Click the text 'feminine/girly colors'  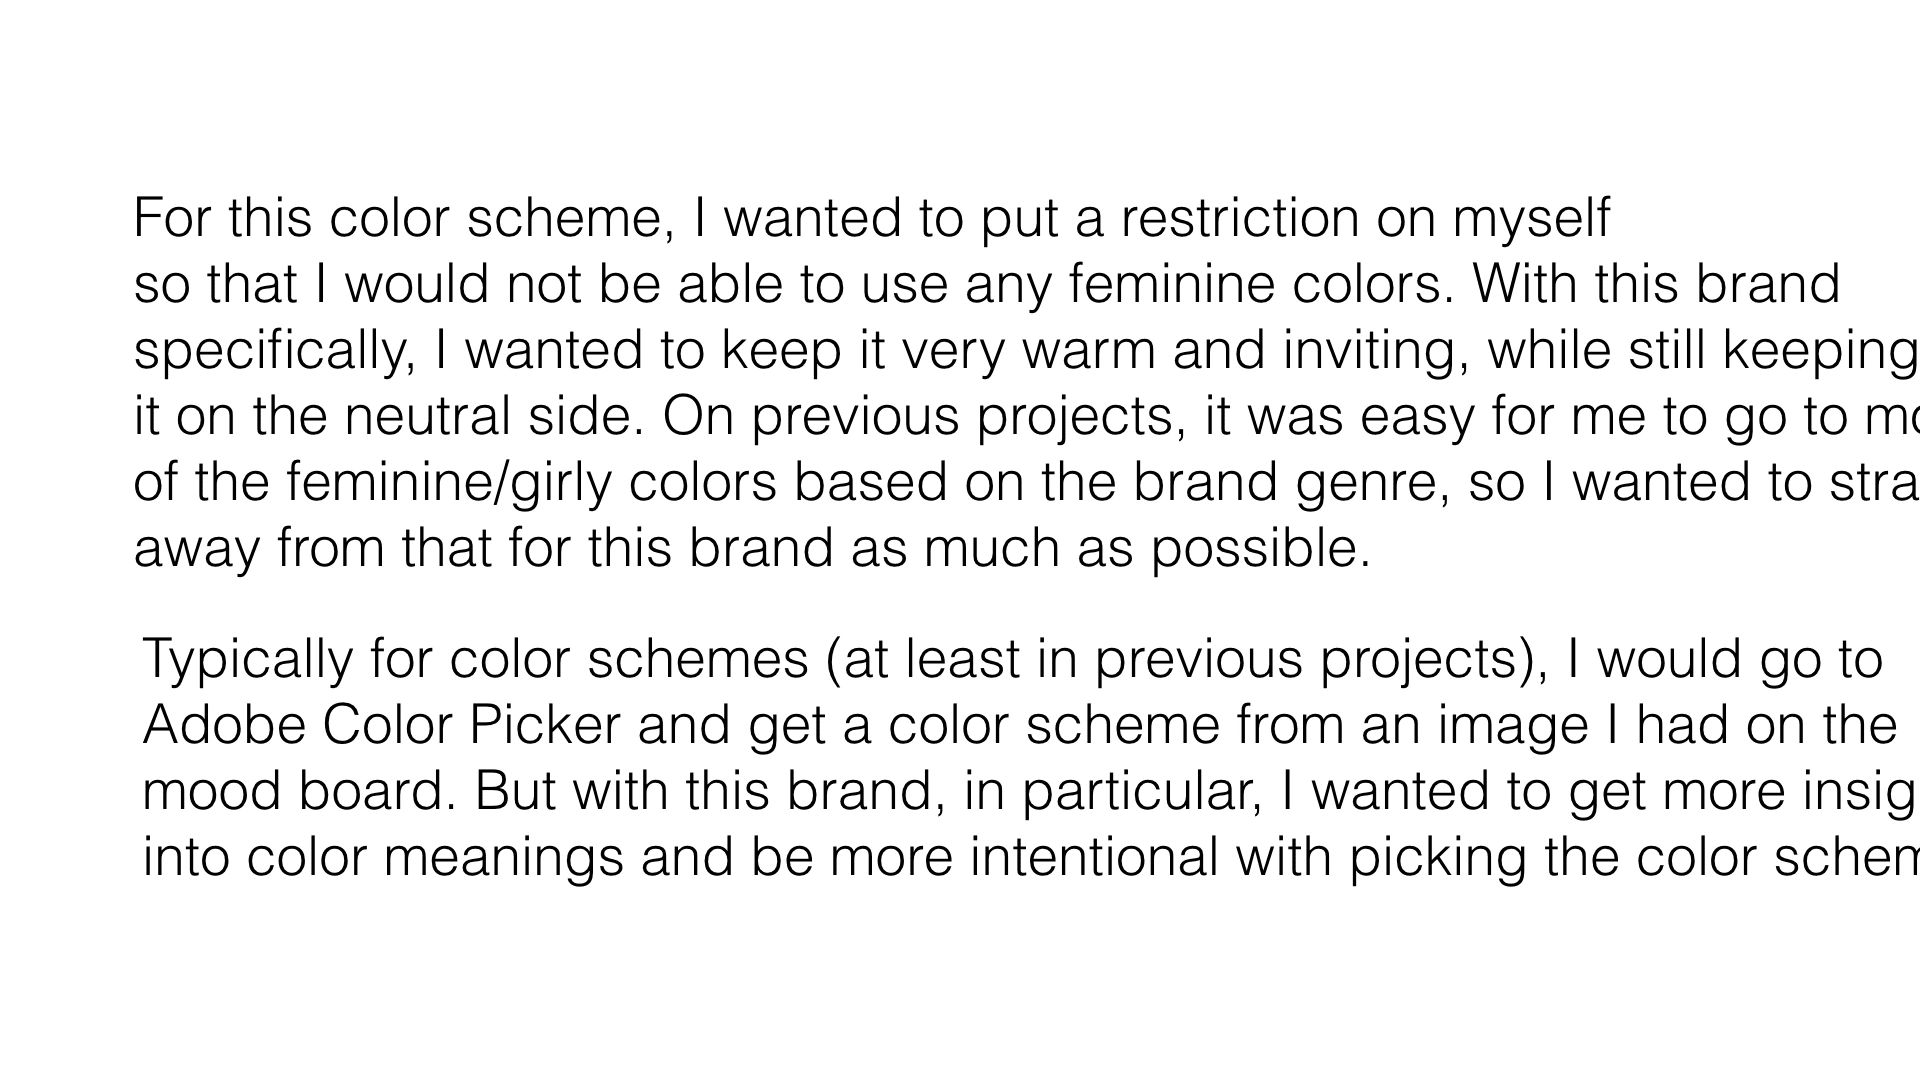tap(531, 484)
